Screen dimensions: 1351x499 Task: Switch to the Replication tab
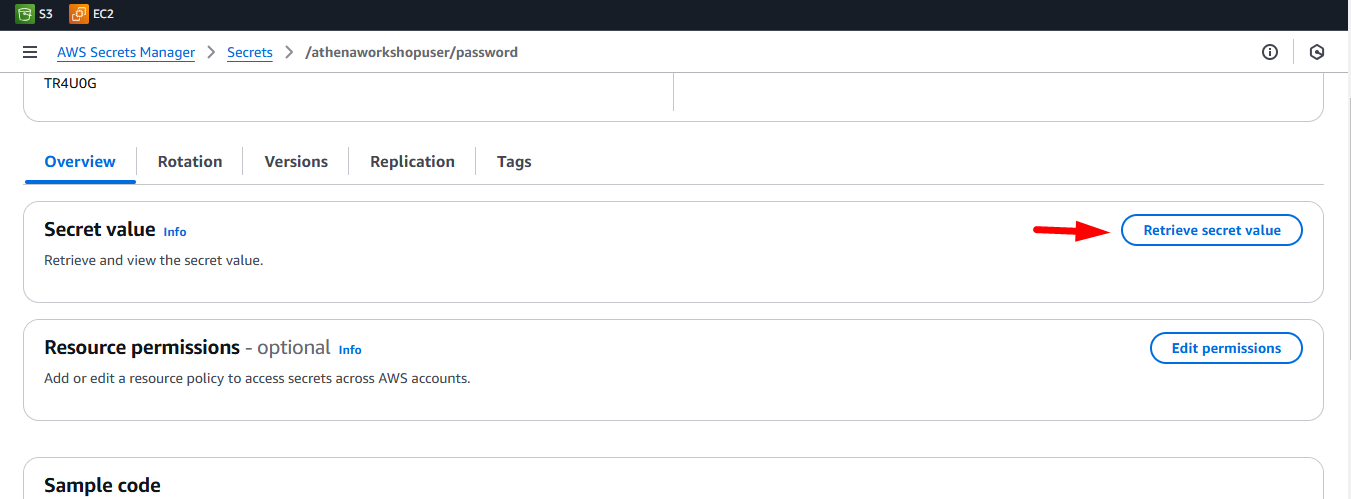[x=412, y=161]
